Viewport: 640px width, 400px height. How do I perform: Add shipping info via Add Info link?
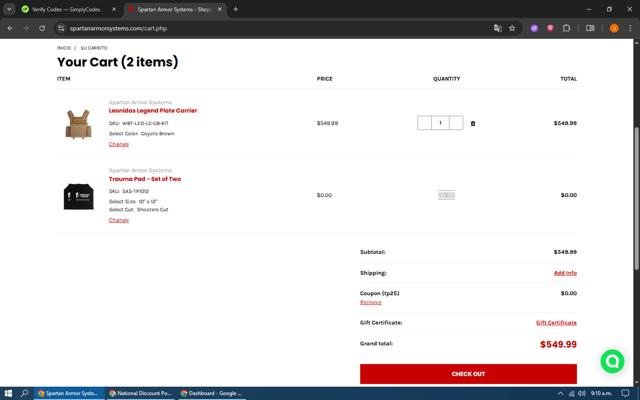point(565,273)
